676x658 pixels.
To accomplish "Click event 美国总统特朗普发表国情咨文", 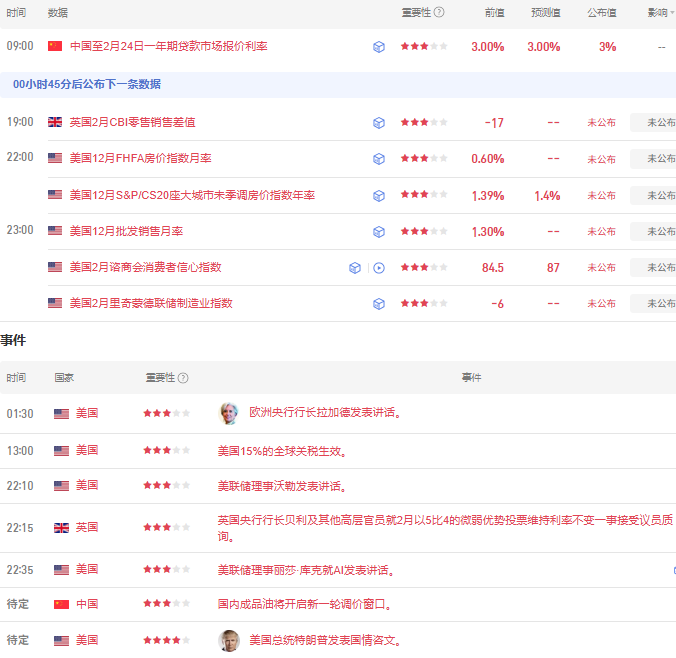I will pyautogui.click(x=325, y=640).
